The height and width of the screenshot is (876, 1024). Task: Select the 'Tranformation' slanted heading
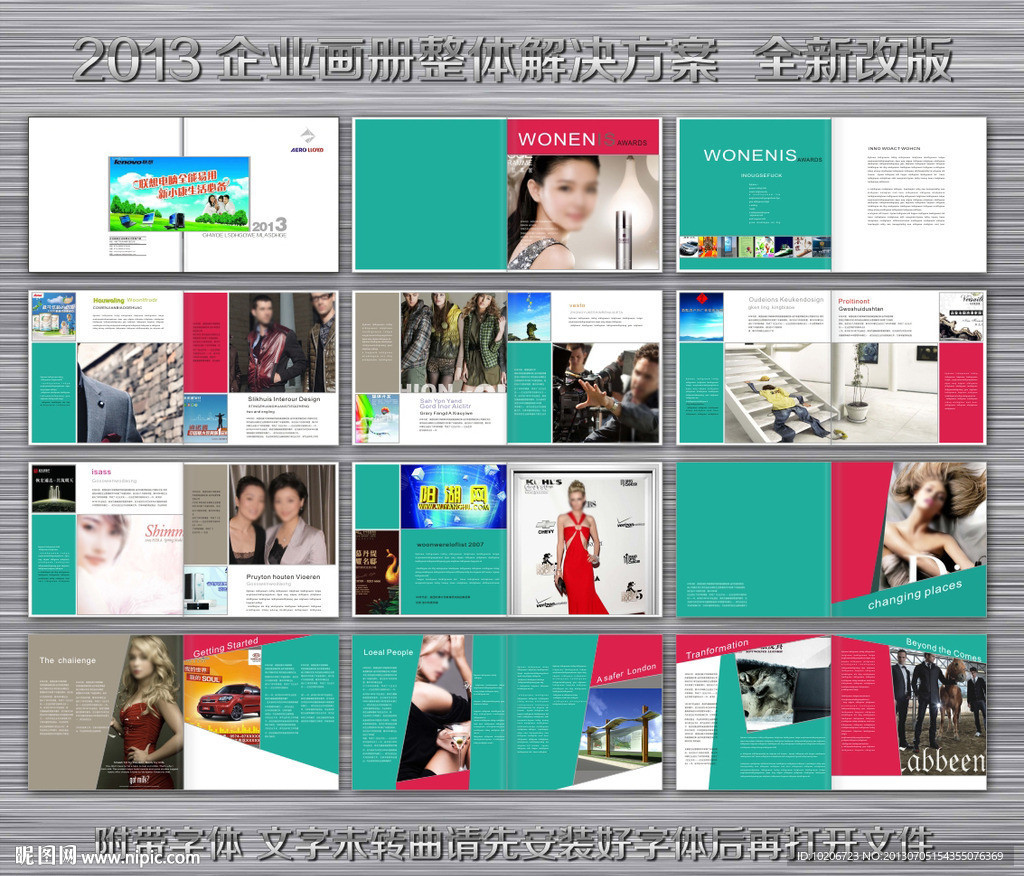[716, 649]
